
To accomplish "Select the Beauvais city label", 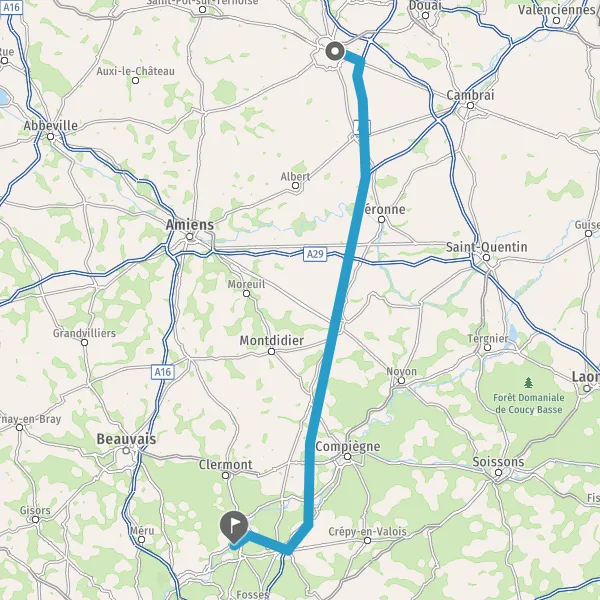I will point(126,439).
